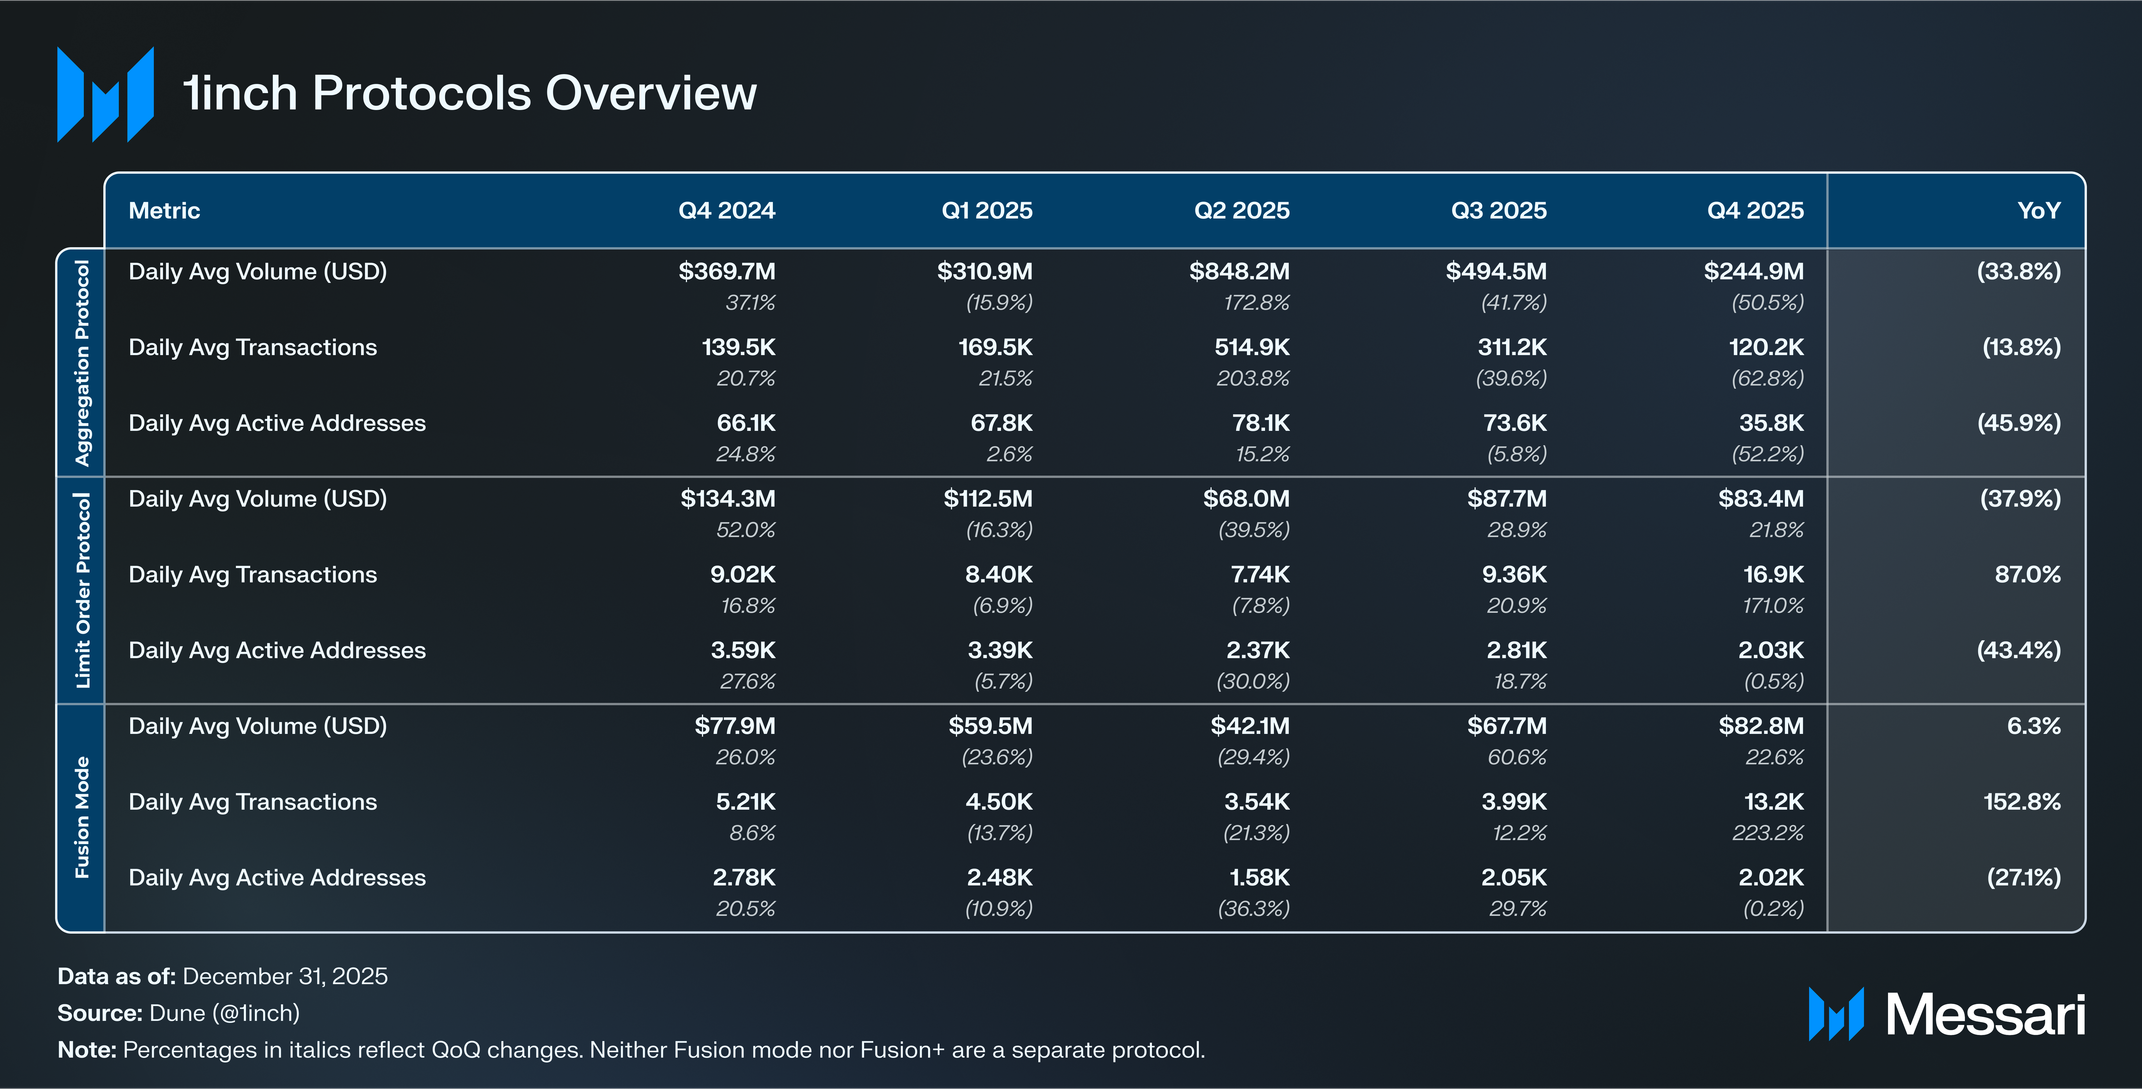Select the Q4 2024 column header
This screenshot has width=2142, height=1089.
pos(726,211)
